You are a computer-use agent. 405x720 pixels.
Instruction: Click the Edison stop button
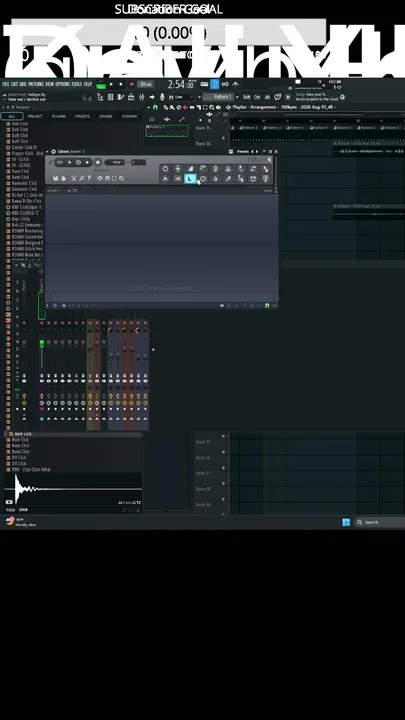pyautogui.click(x=87, y=162)
